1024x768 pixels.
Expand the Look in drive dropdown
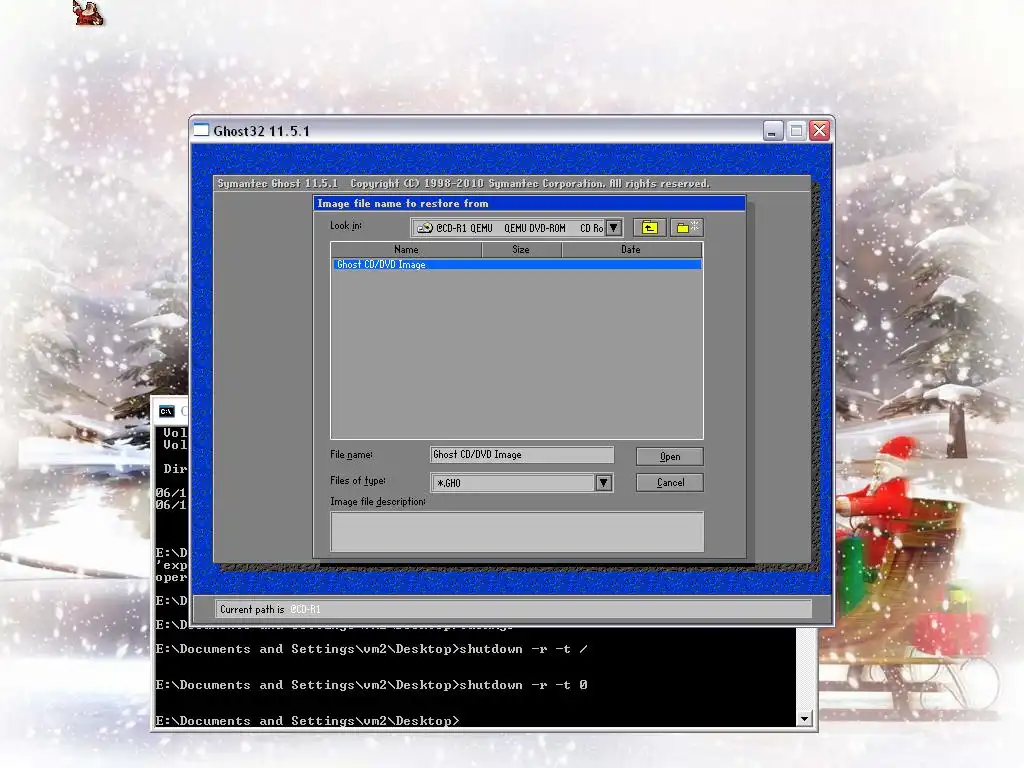(x=614, y=228)
